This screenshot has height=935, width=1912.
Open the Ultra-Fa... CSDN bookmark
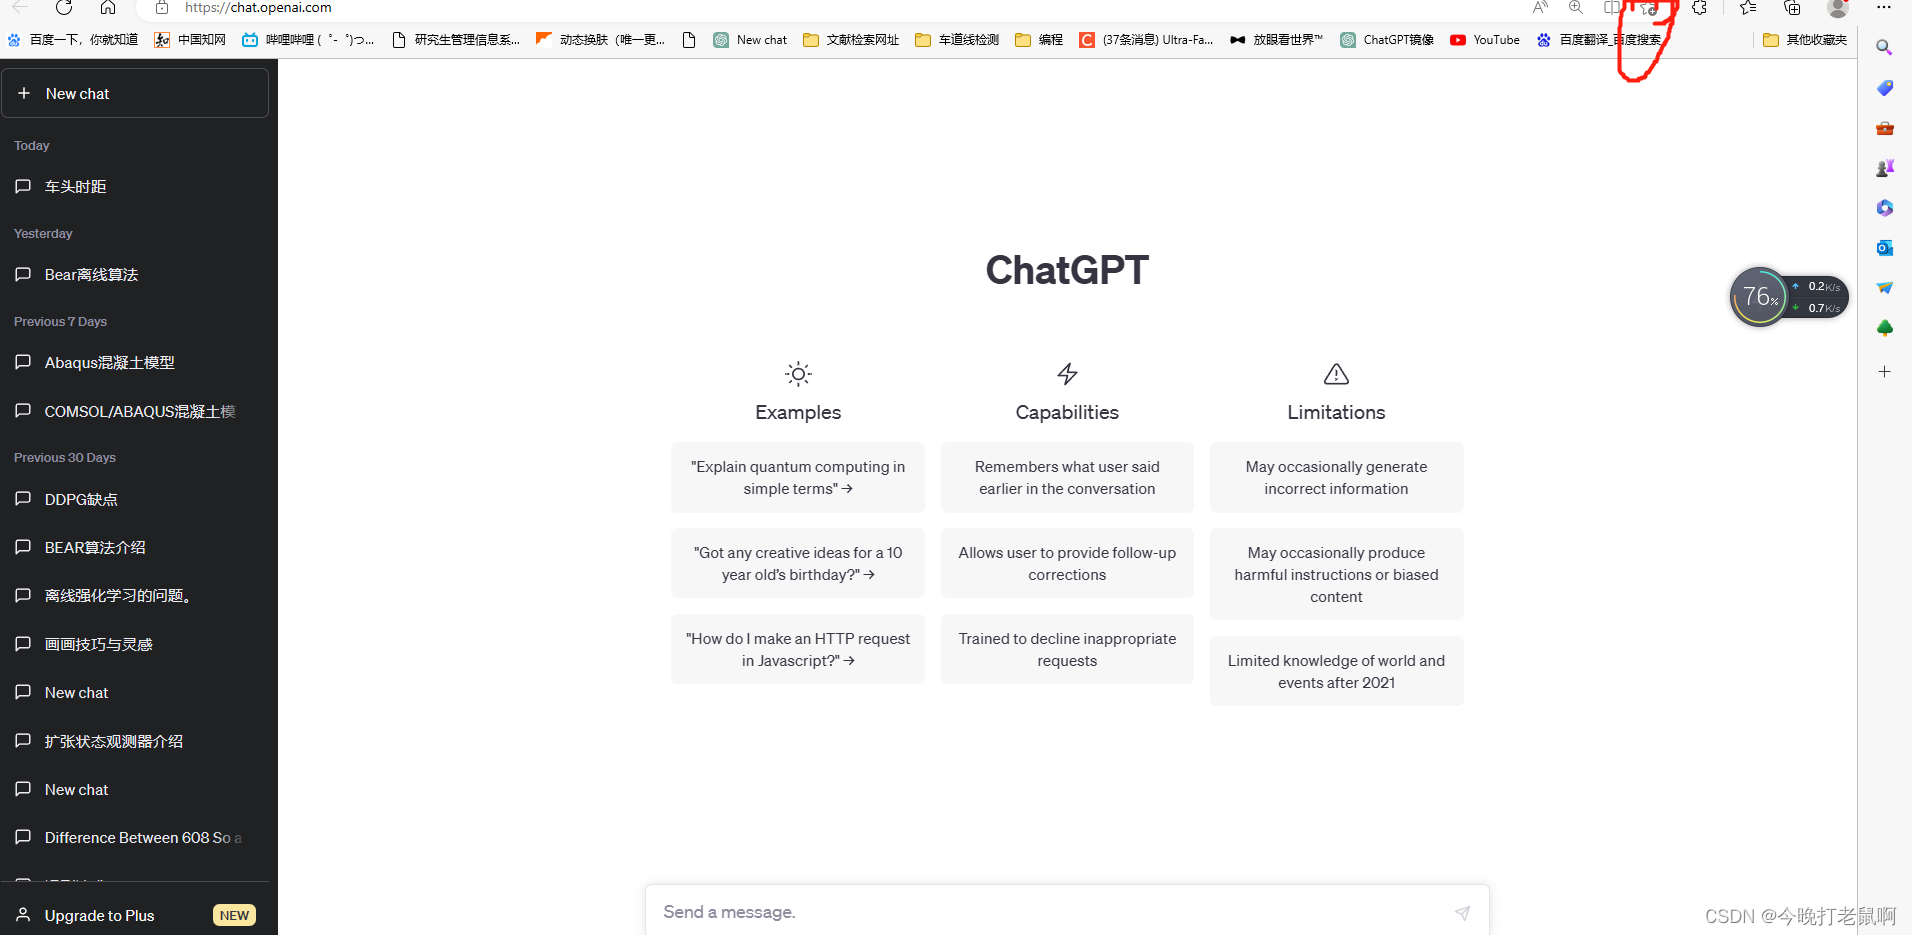pyautogui.click(x=1146, y=40)
